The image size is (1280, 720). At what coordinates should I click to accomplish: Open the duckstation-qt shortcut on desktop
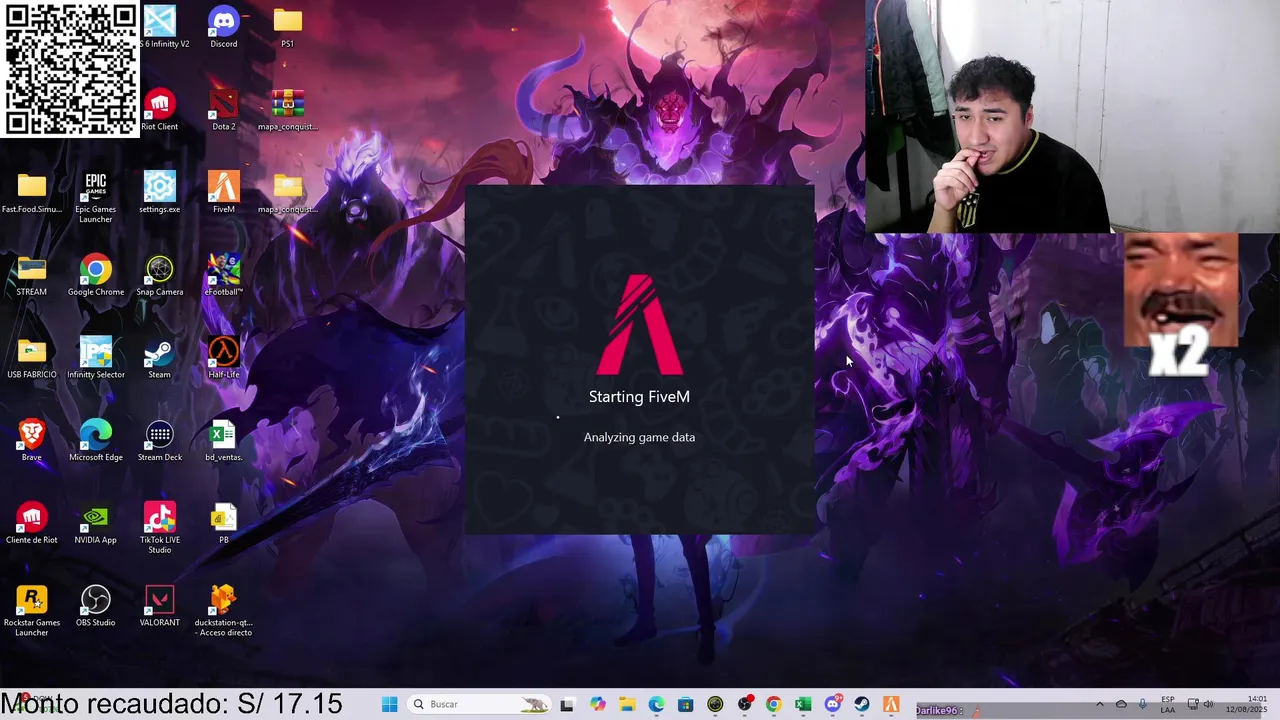point(223,610)
